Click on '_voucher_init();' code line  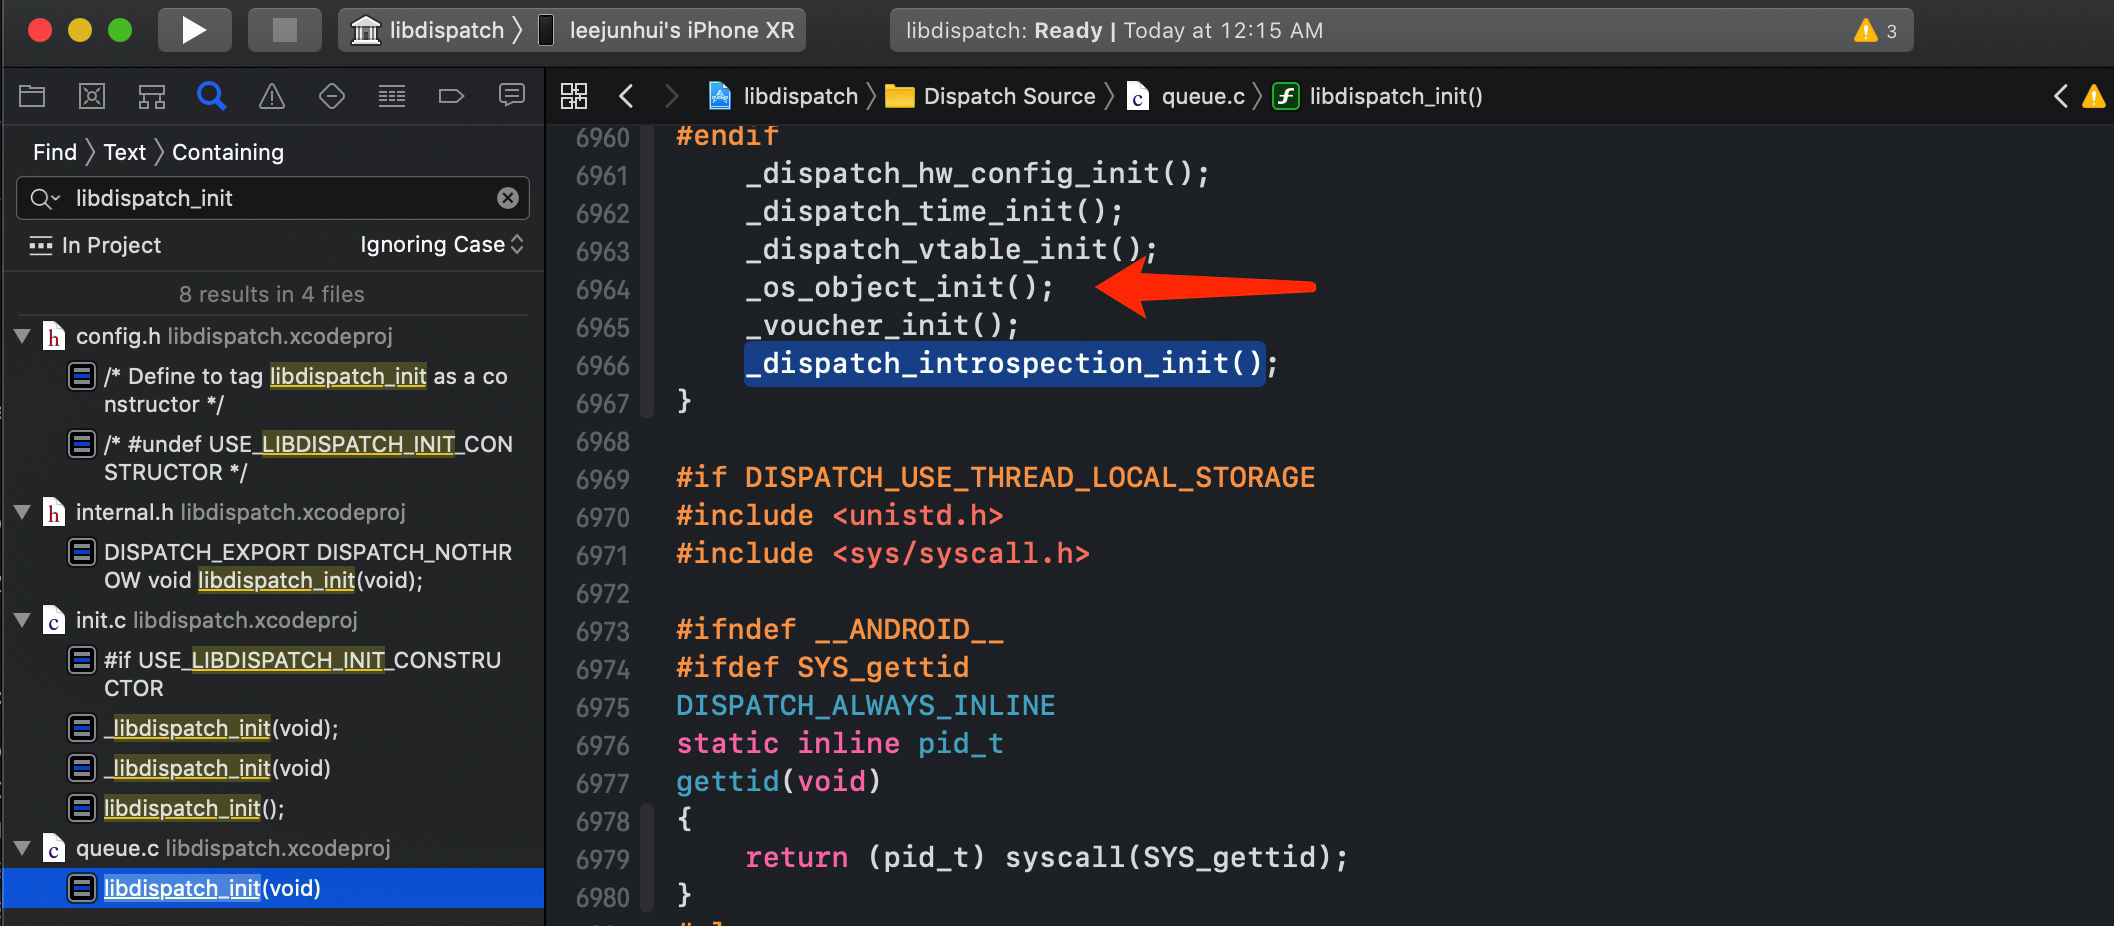[882, 326]
